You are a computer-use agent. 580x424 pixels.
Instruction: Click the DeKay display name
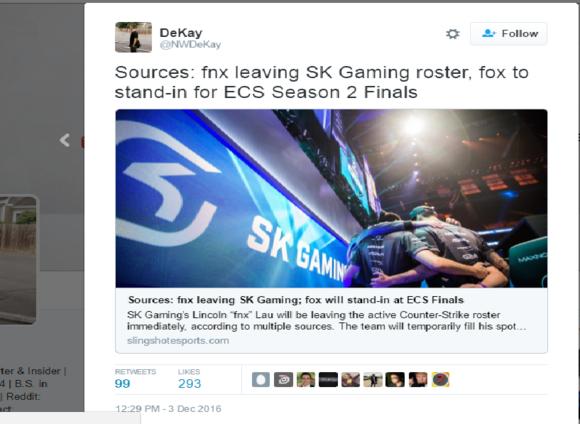pos(181,33)
